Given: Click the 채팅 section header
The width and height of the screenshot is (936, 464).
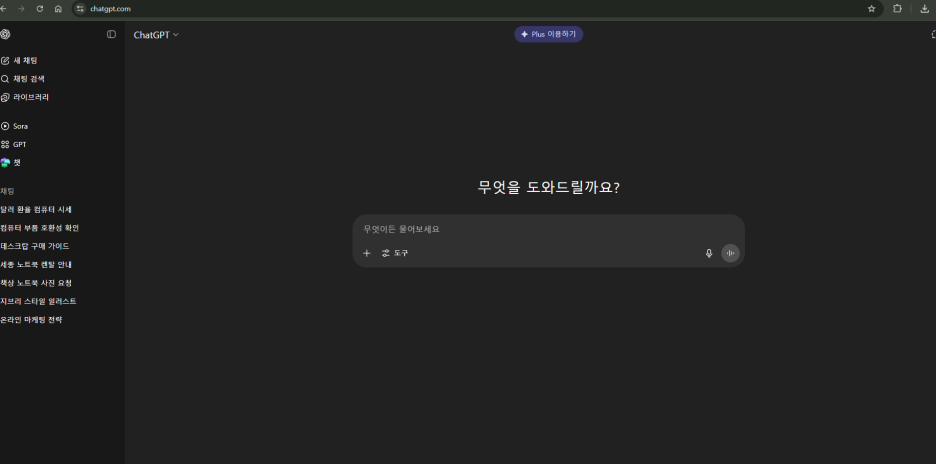Looking at the screenshot, I should tap(7, 191).
